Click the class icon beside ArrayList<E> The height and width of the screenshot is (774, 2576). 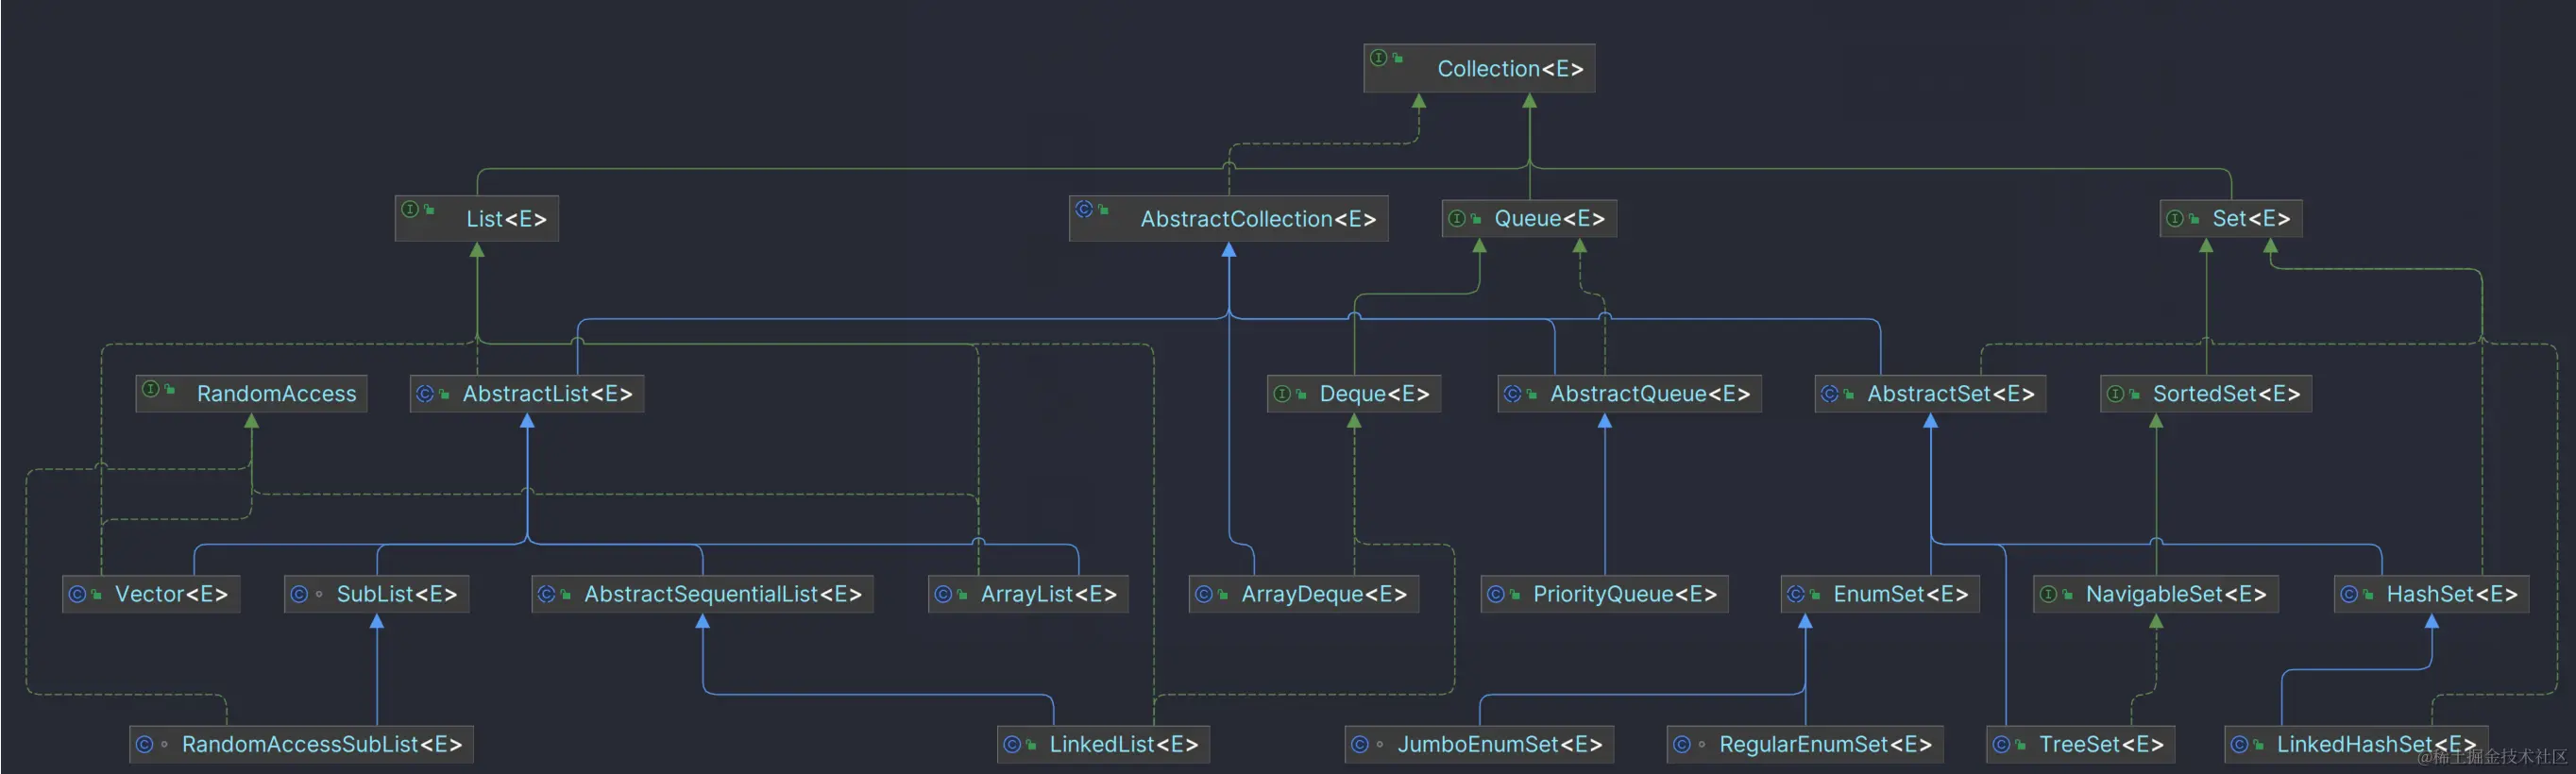[943, 594]
